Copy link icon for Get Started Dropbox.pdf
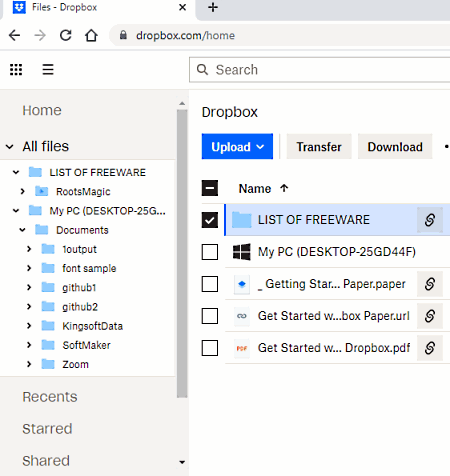450x476 pixels. pos(430,348)
